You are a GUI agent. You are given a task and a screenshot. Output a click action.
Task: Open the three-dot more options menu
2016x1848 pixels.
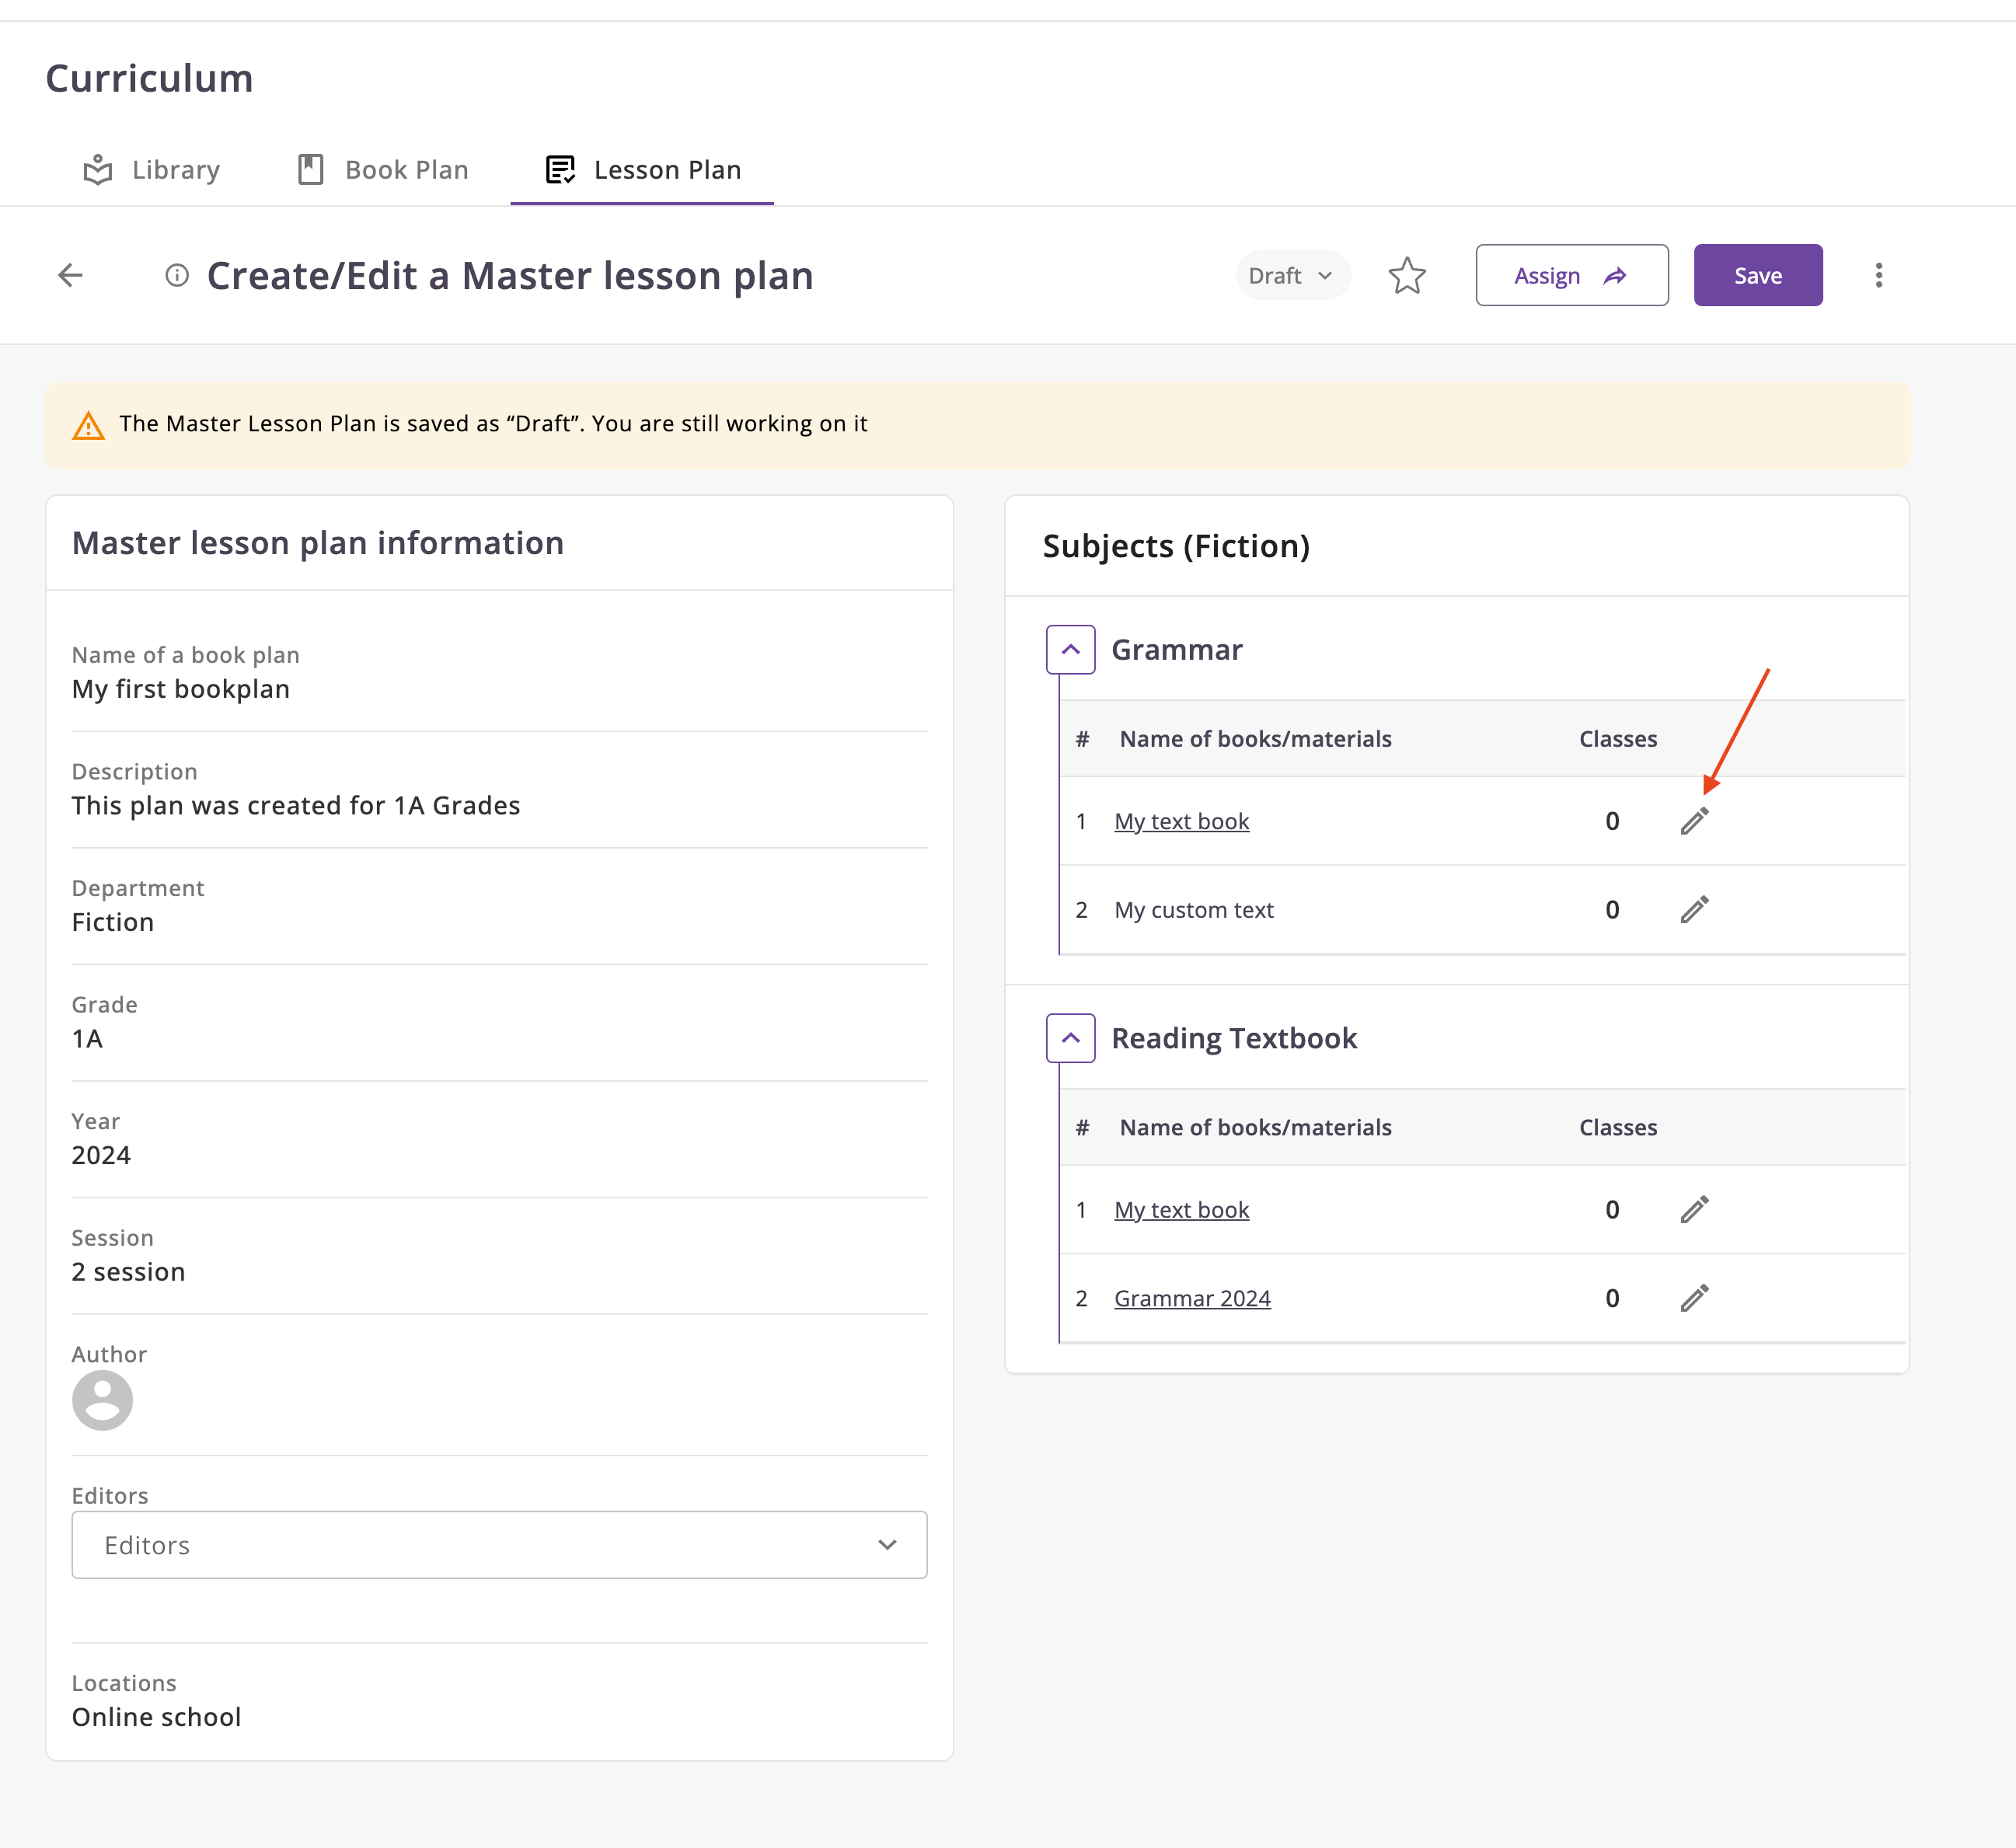[x=1878, y=275]
